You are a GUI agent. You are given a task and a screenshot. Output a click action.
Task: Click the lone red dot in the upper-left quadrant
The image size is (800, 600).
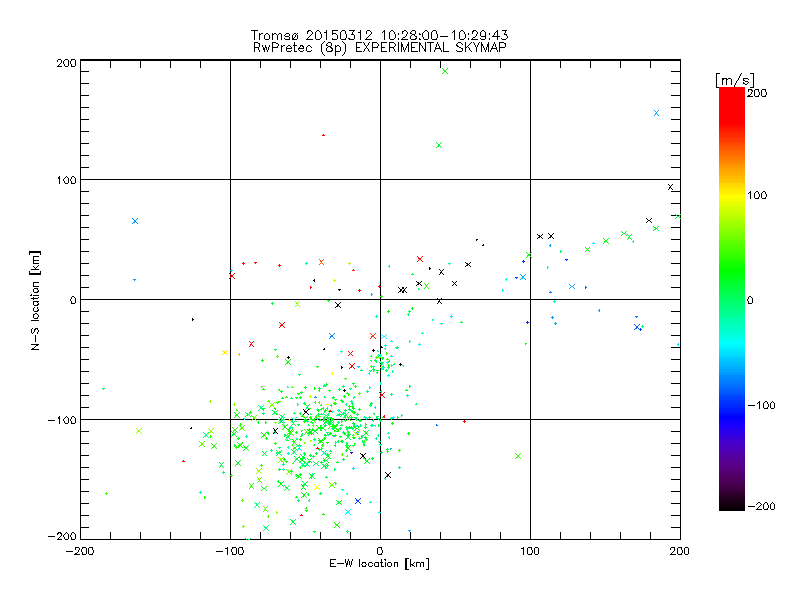tap(323, 135)
